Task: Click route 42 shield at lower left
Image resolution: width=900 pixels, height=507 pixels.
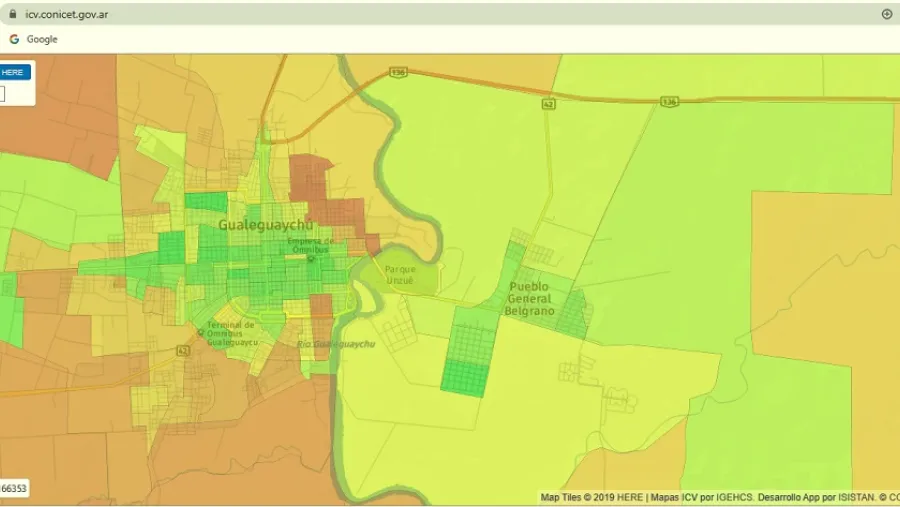Action: coord(183,351)
